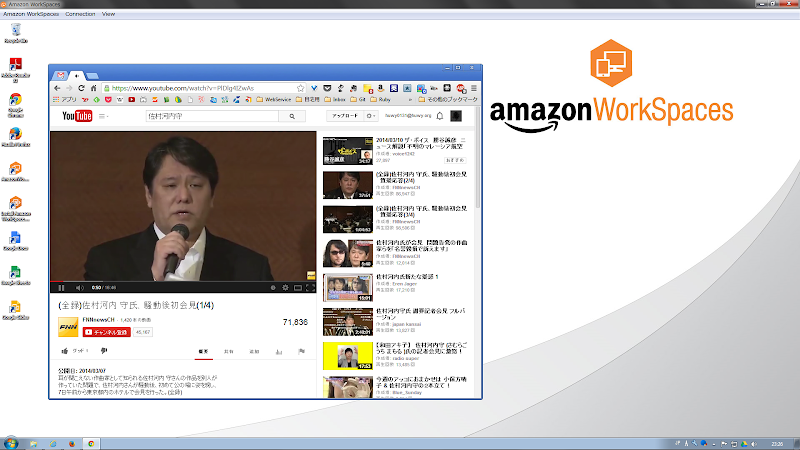The height and width of the screenshot is (450, 800).
Task: Click the YouTube bookmark icon in bookmarks bar
Action: click(x=132, y=99)
